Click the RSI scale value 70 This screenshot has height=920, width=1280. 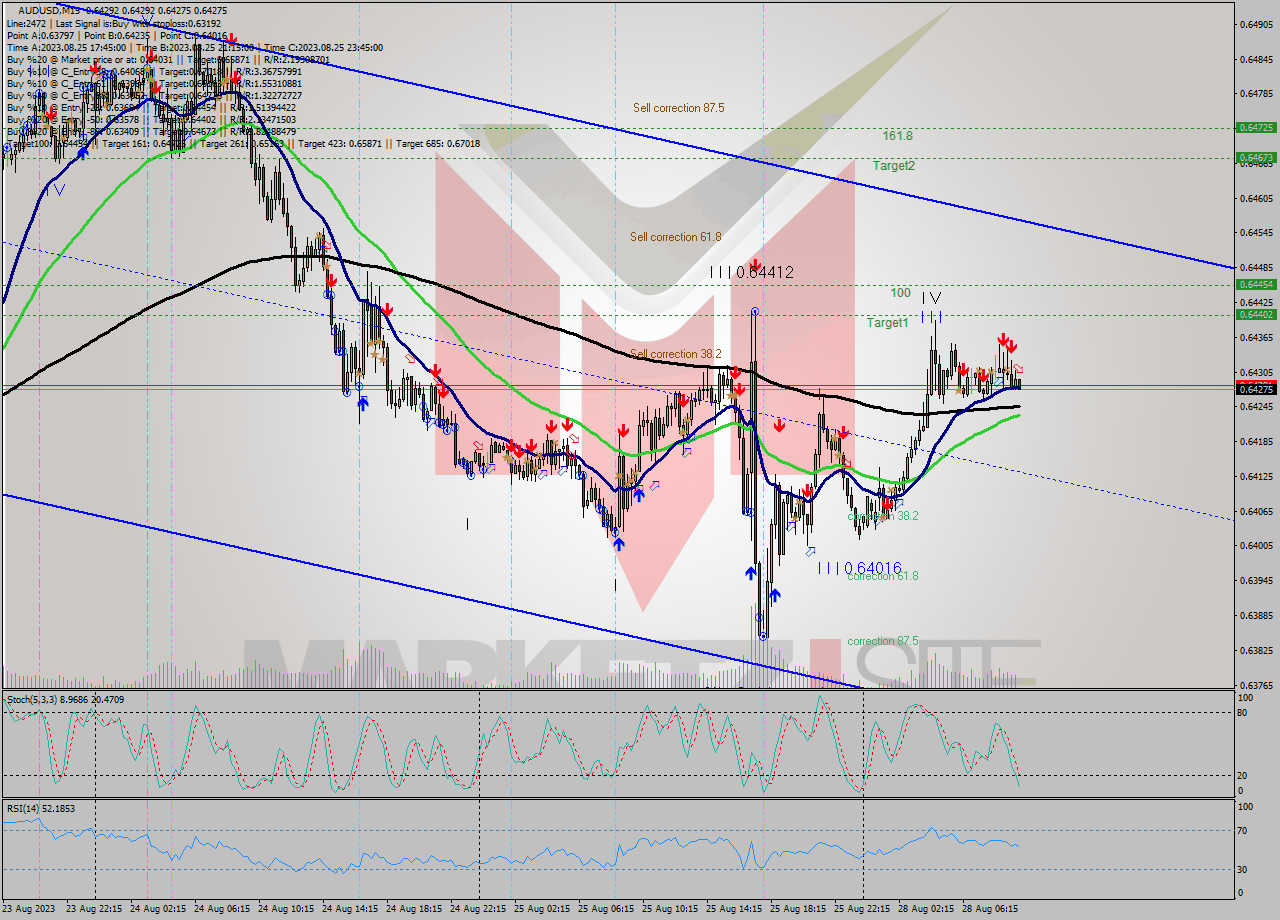(x=1243, y=830)
